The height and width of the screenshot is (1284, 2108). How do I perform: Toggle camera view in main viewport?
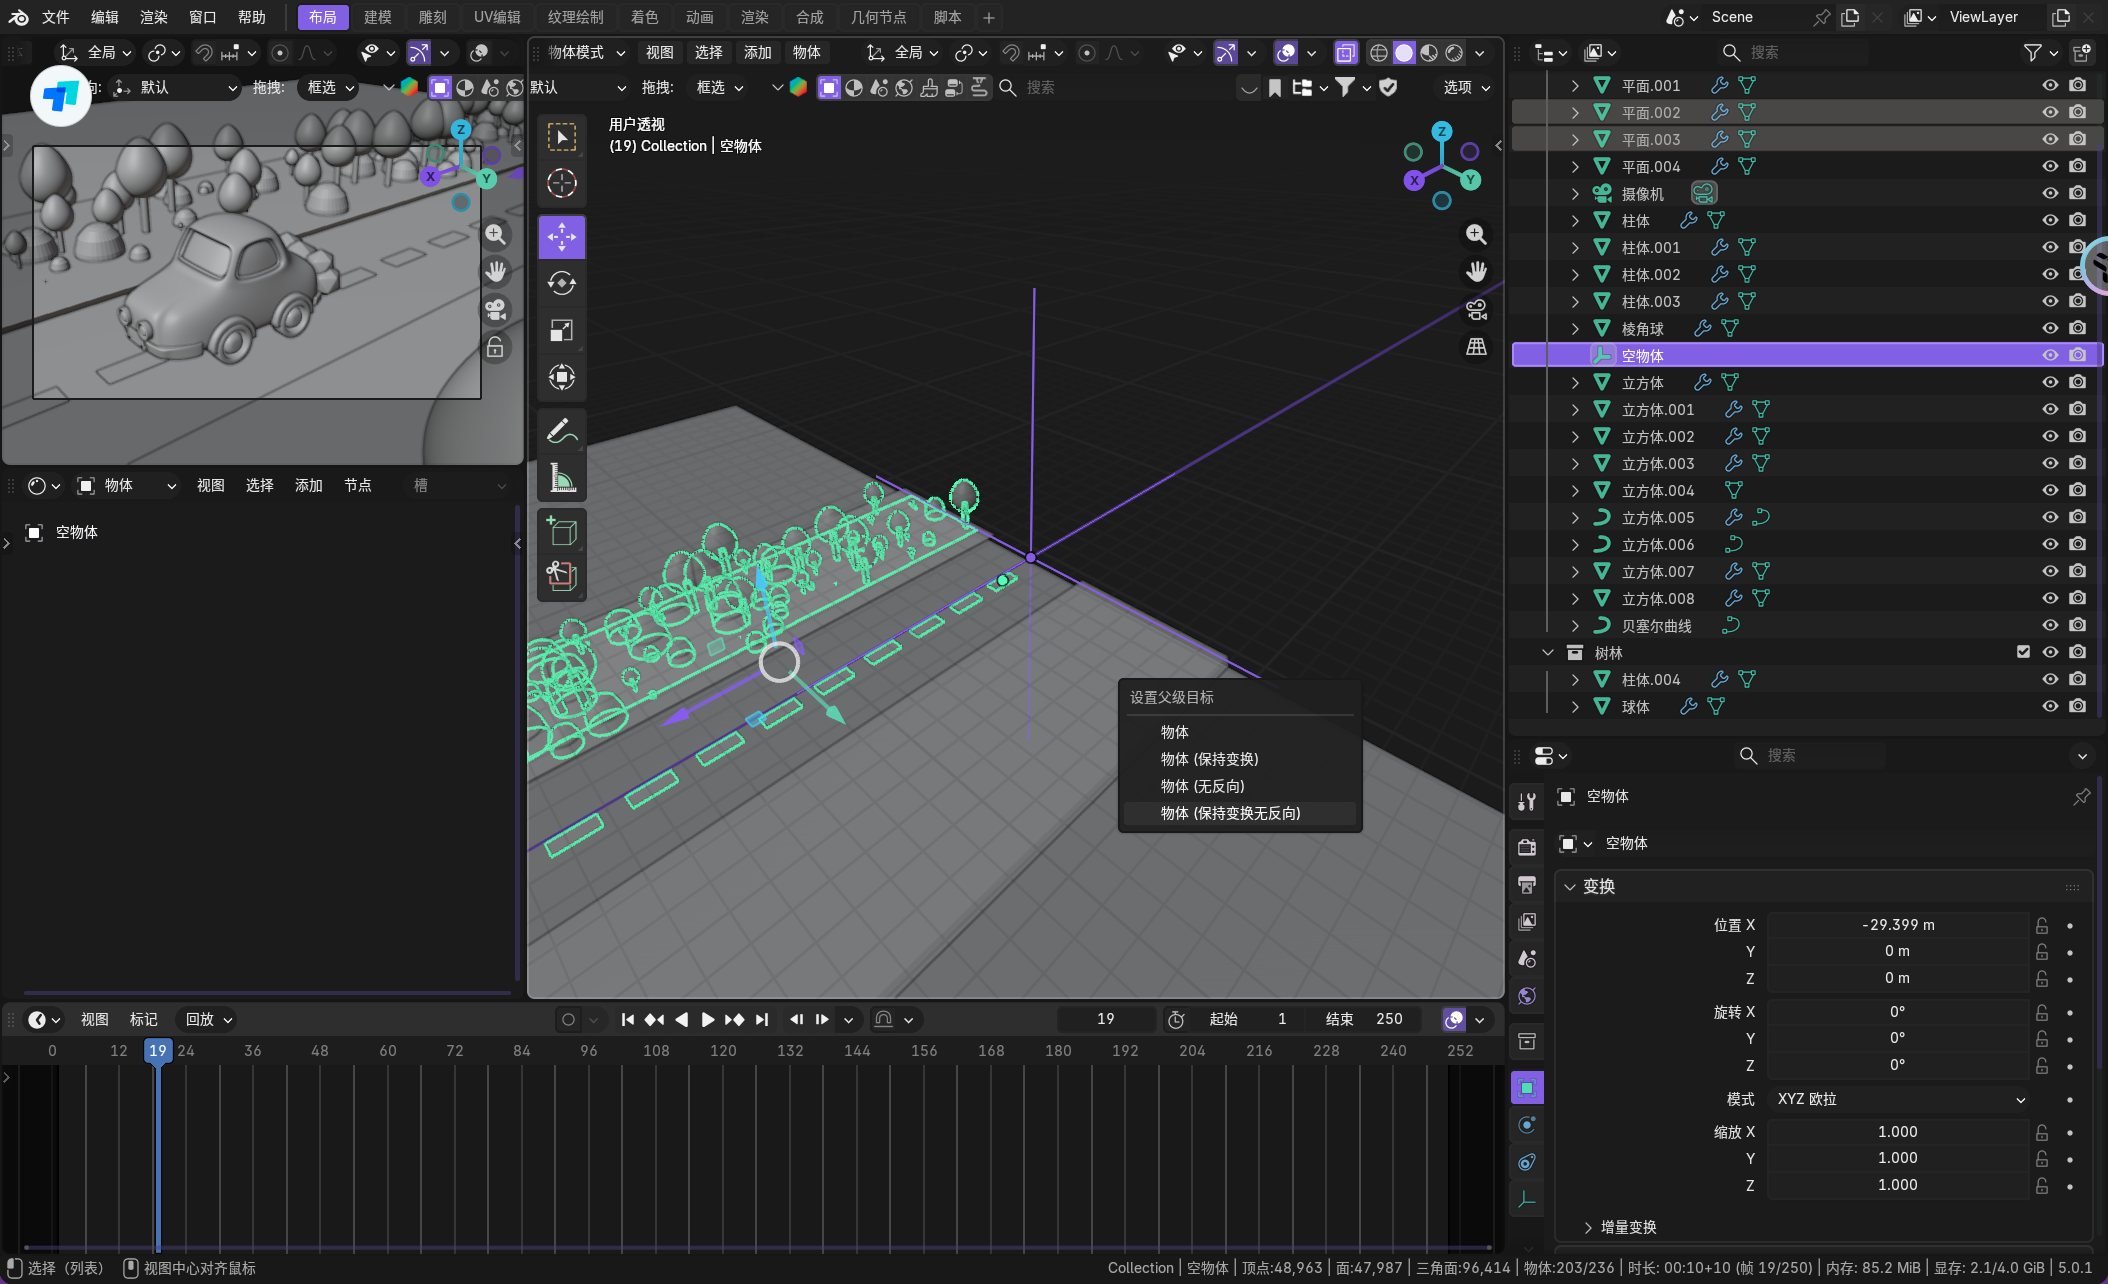pyautogui.click(x=1476, y=309)
